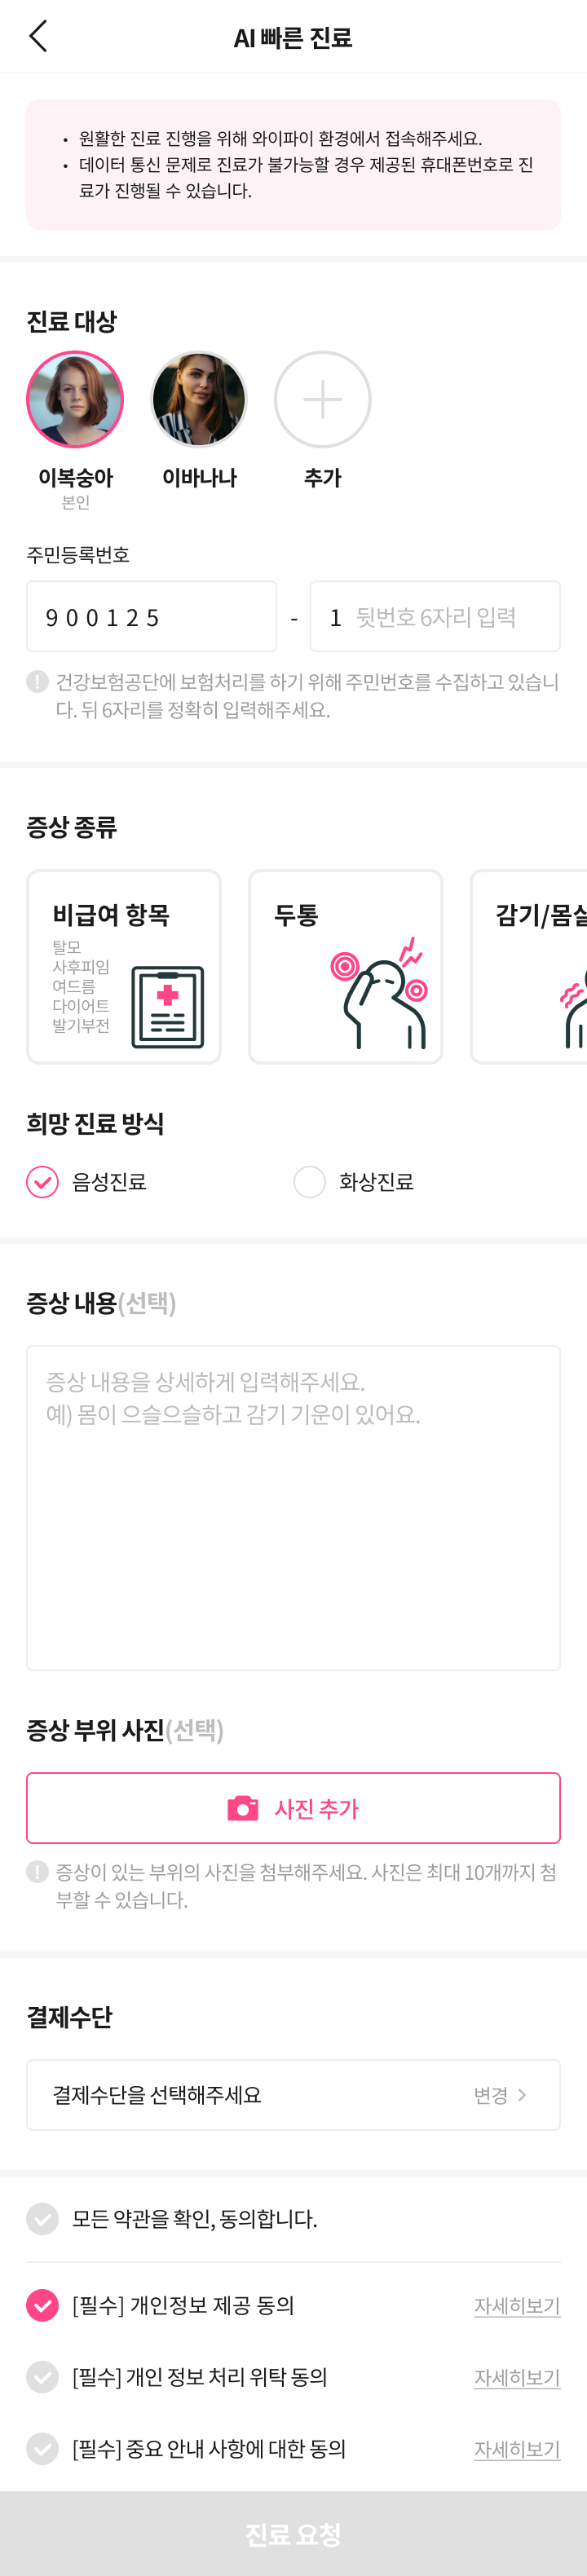Check 개인 정보 처리 위탁 동의
587x2576 pixels.
42,2377
